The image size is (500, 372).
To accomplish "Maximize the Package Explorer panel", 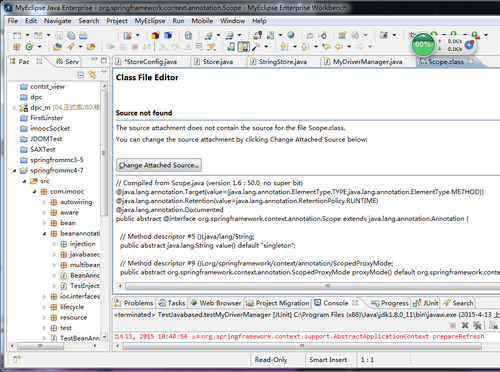I will tap(104, 60).
